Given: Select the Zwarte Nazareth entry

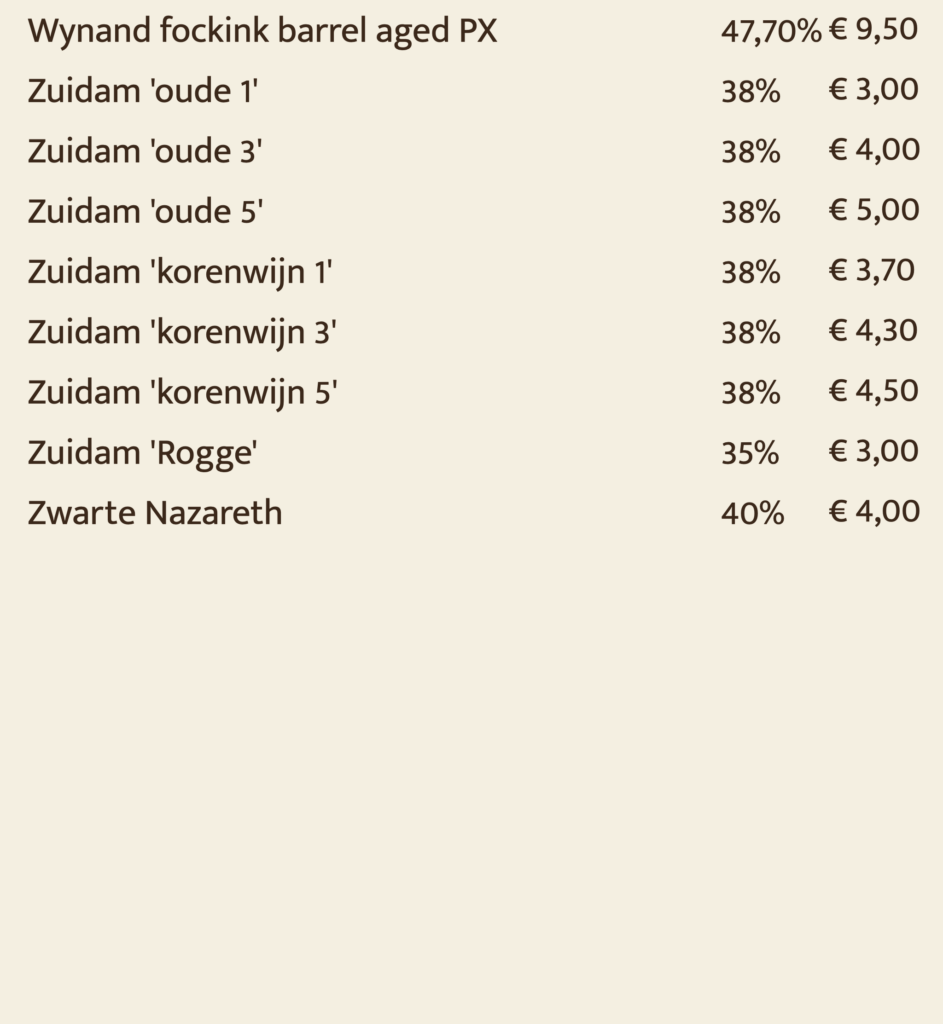Looking at the screenshot, I should point(155,513).
